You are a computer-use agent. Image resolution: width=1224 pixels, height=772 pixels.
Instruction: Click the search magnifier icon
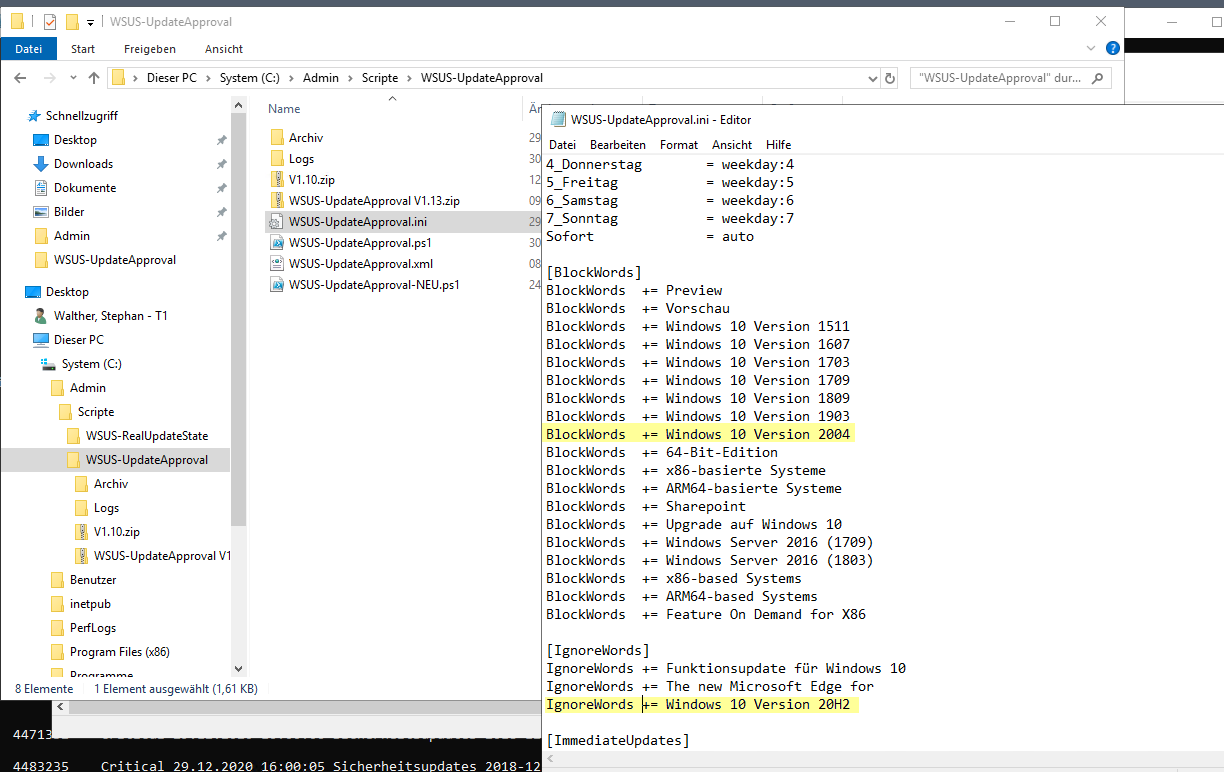[x=1097, y=78]
